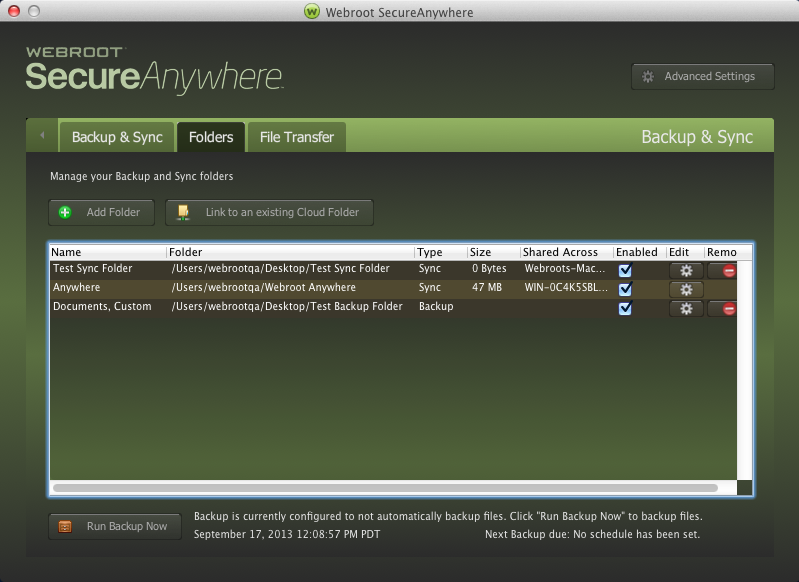Click the Add Folder button
Image resolution: width=799 pixels, height=582 pixels.
(x=101, y=213)
